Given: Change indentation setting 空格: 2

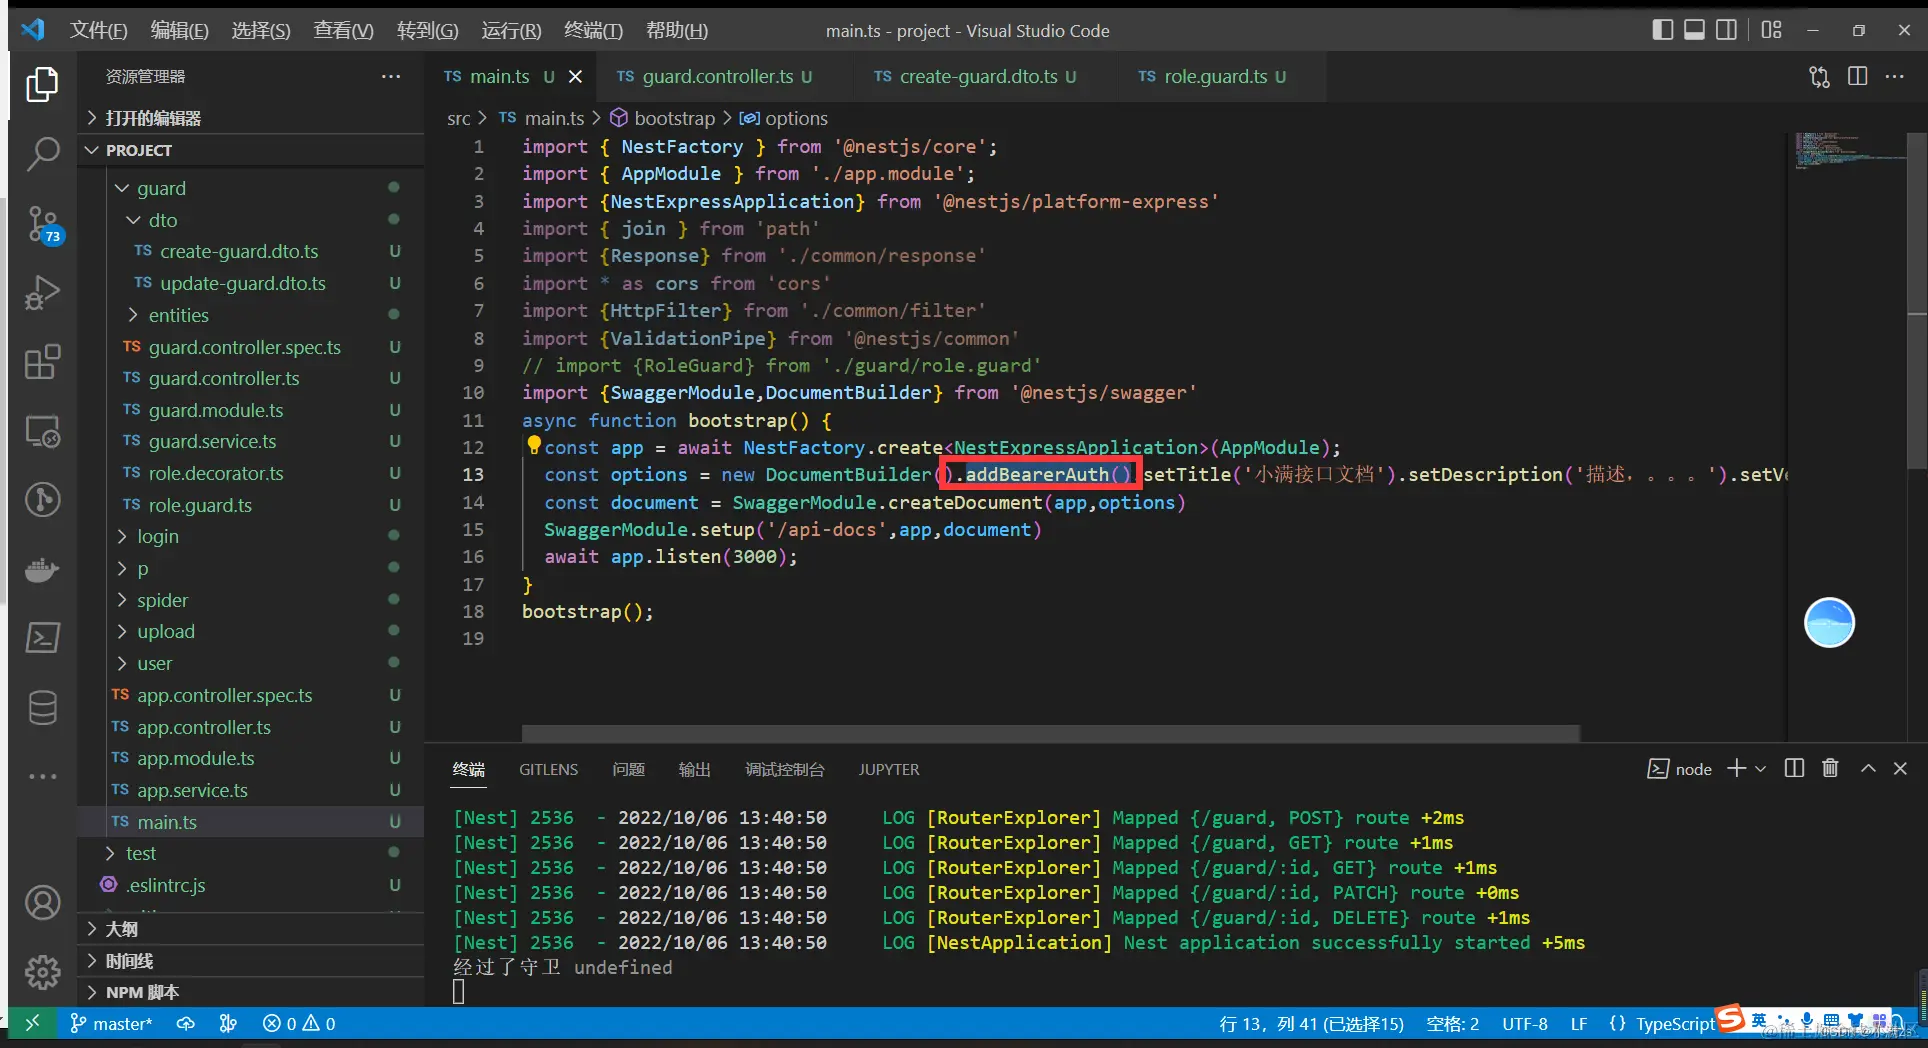Looking at the screenshot, I should [1452, 1023].
